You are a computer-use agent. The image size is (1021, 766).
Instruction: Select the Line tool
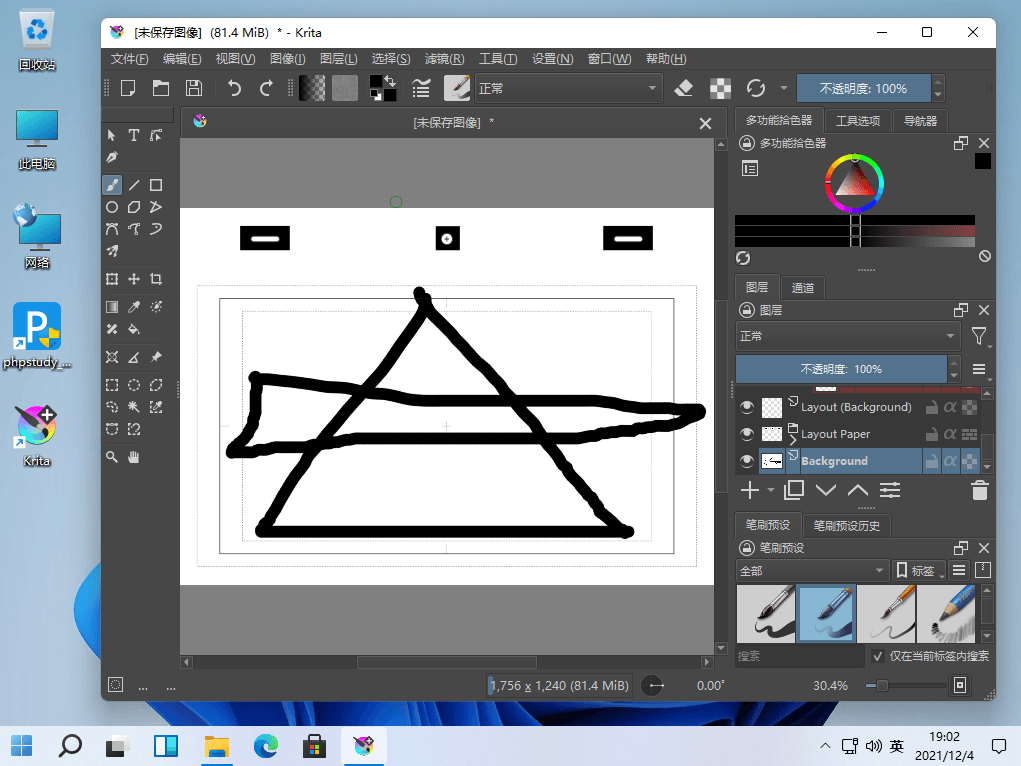point(134,185)
